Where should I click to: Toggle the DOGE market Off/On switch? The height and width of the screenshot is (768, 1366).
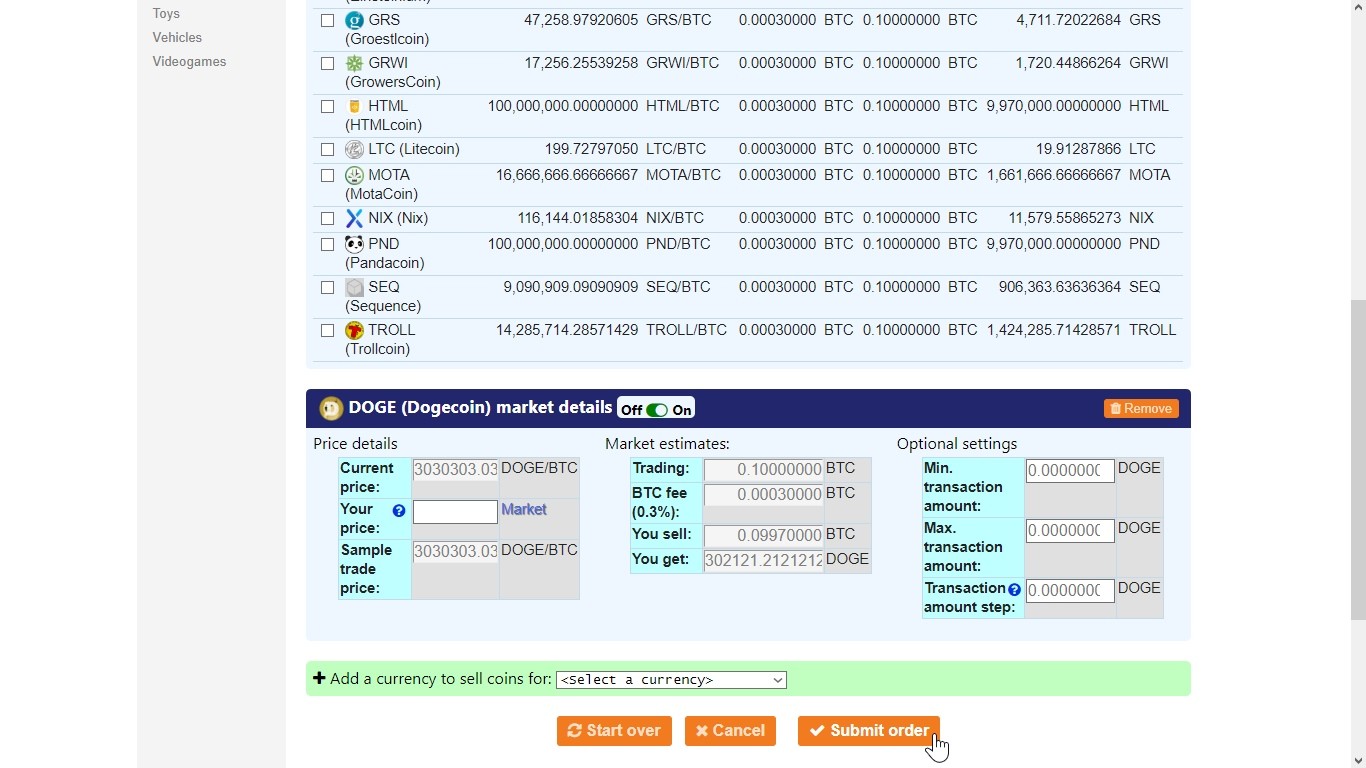[x=656, y=410]
